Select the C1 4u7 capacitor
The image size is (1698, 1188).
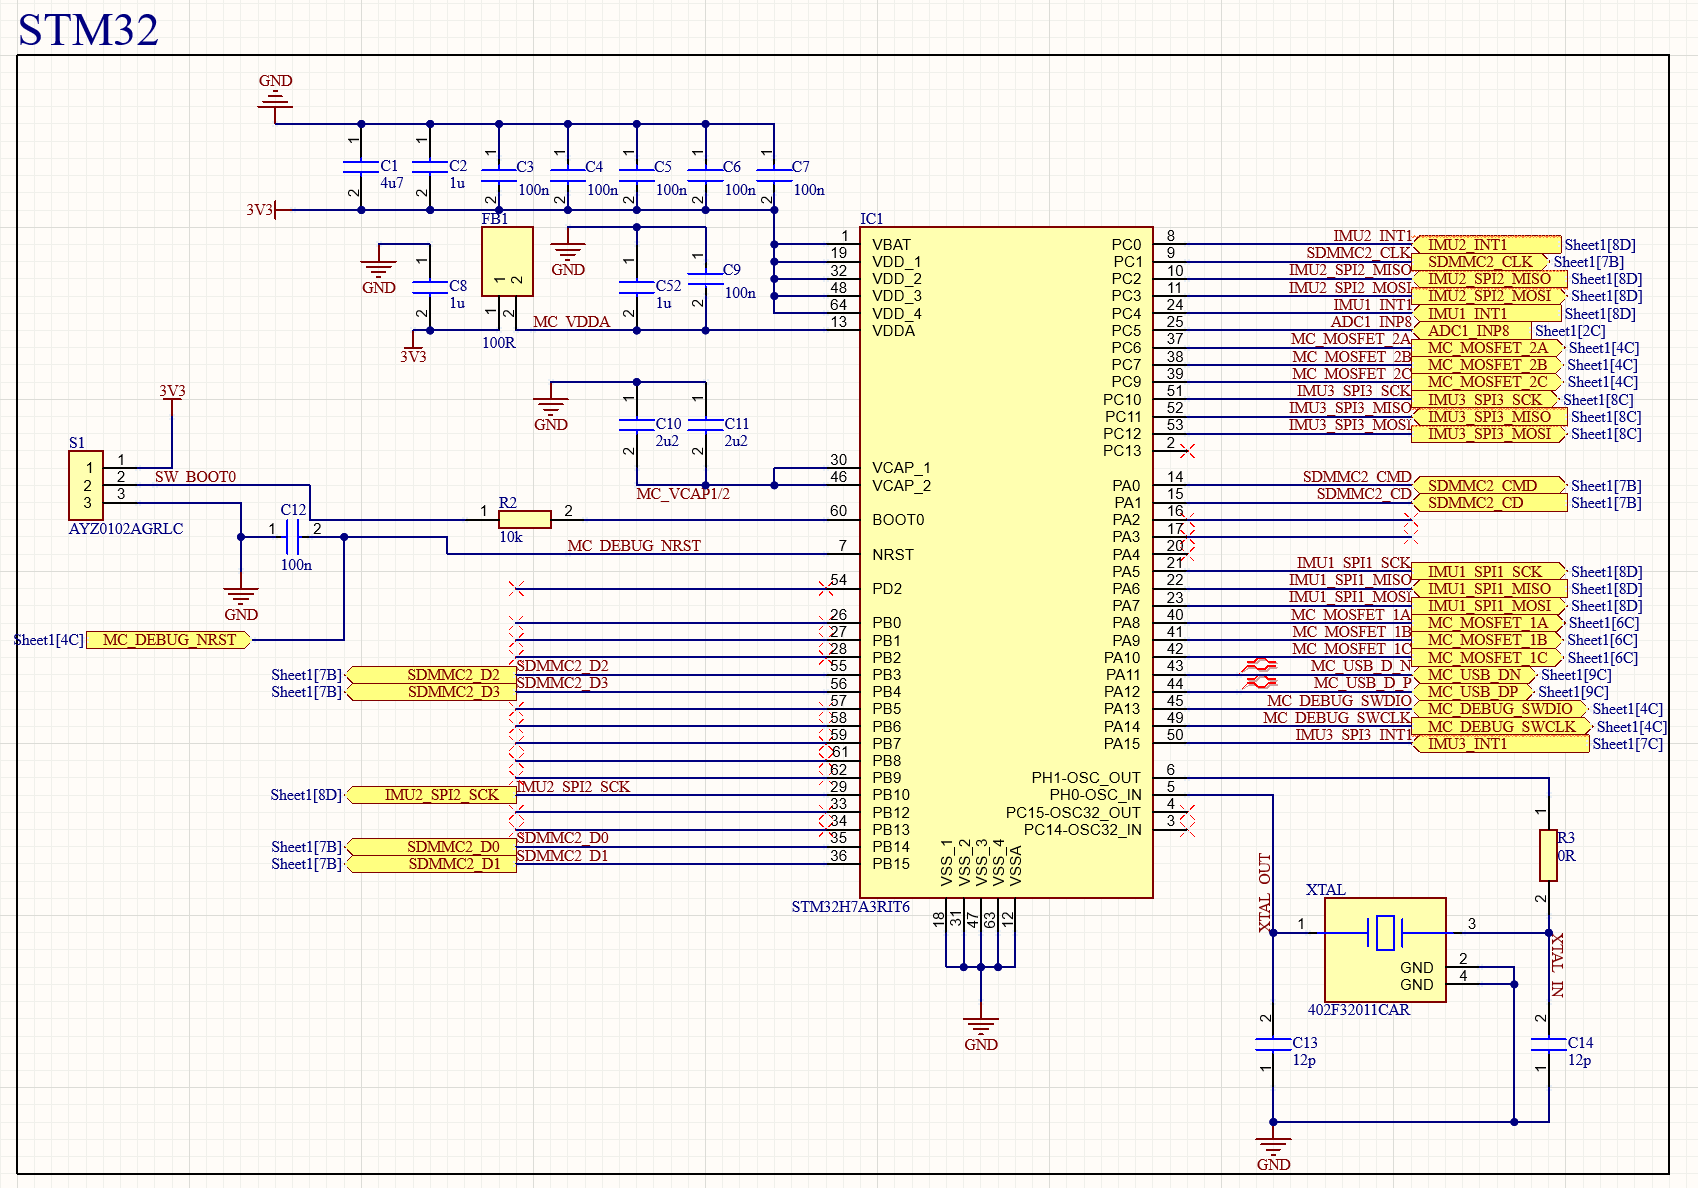tap(361, 167)
